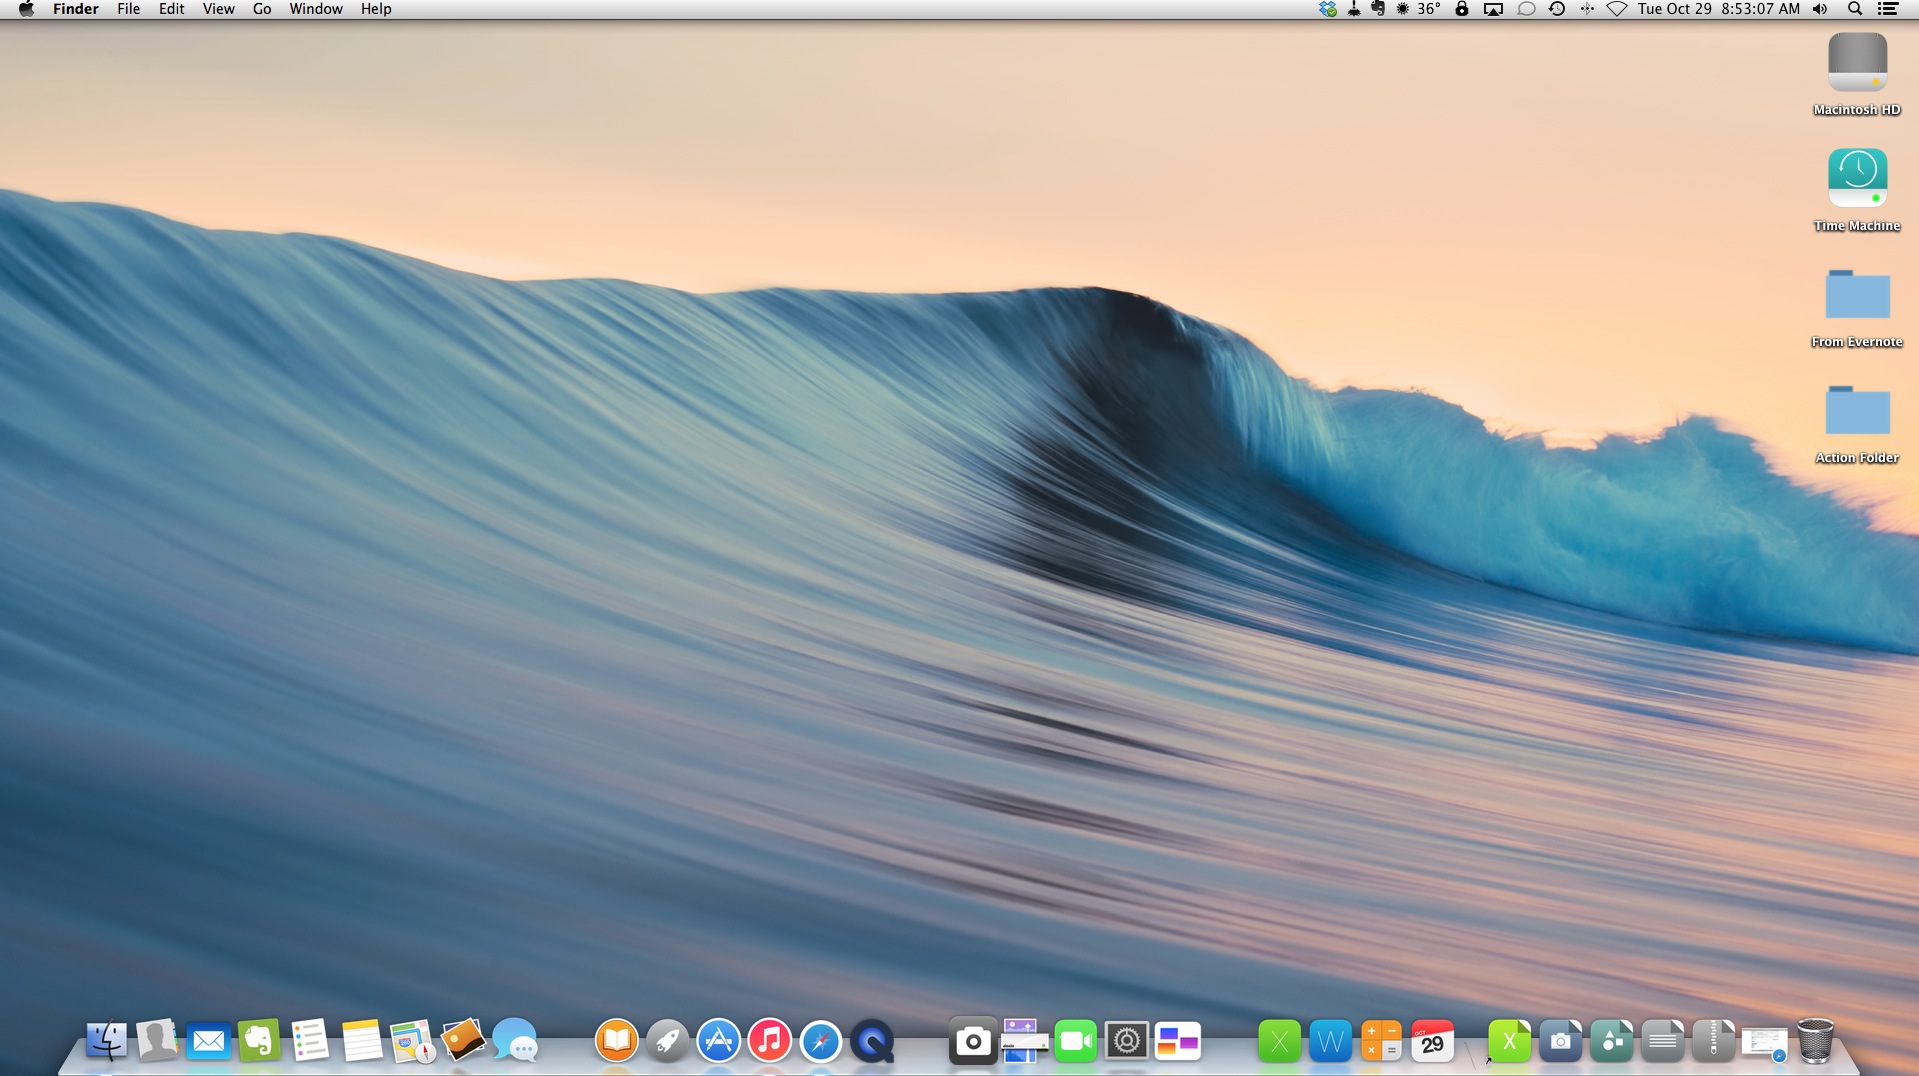Screen dimensions: 1919x1076
Task: Show weather details for 36° status item
Action: 1419,9
